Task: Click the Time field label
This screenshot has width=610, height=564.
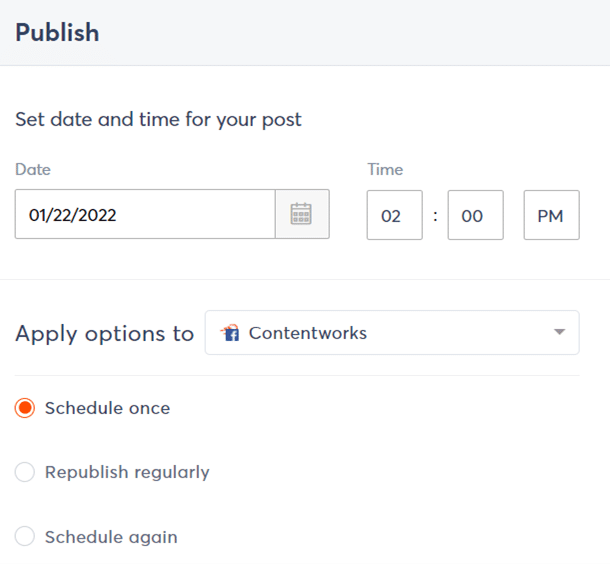Action: [x=385, y=170]
